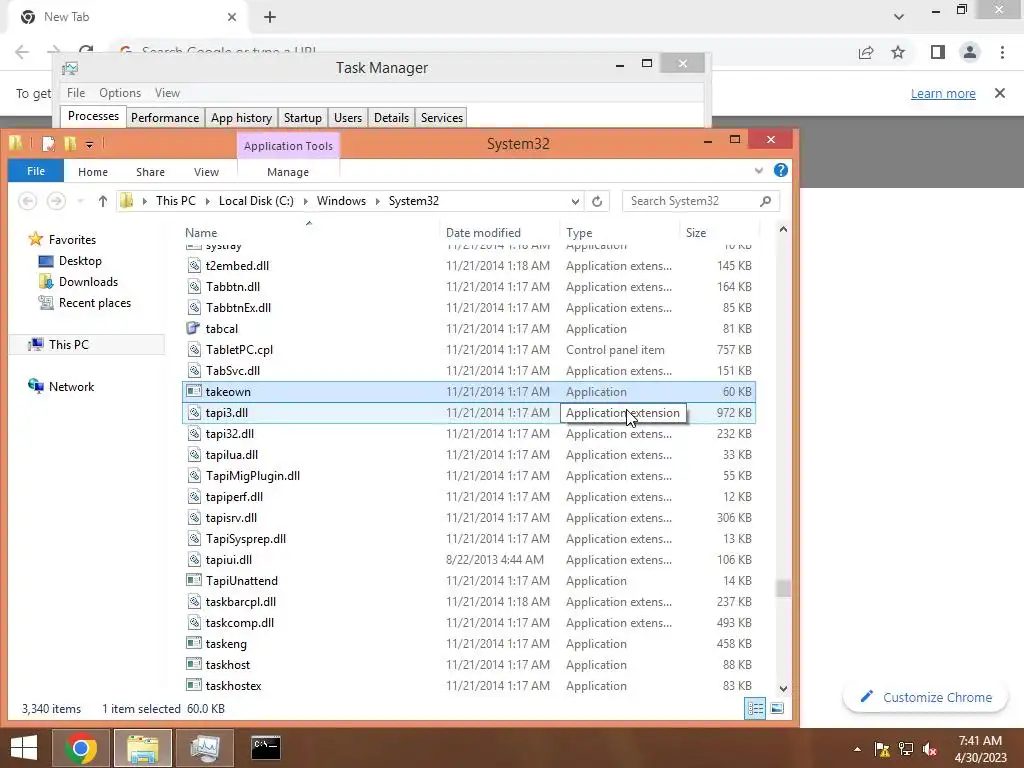Open Action Center flag tray icon
Image resolution: width=1024 pixels, height=768 pixels.
coord(882,749)
